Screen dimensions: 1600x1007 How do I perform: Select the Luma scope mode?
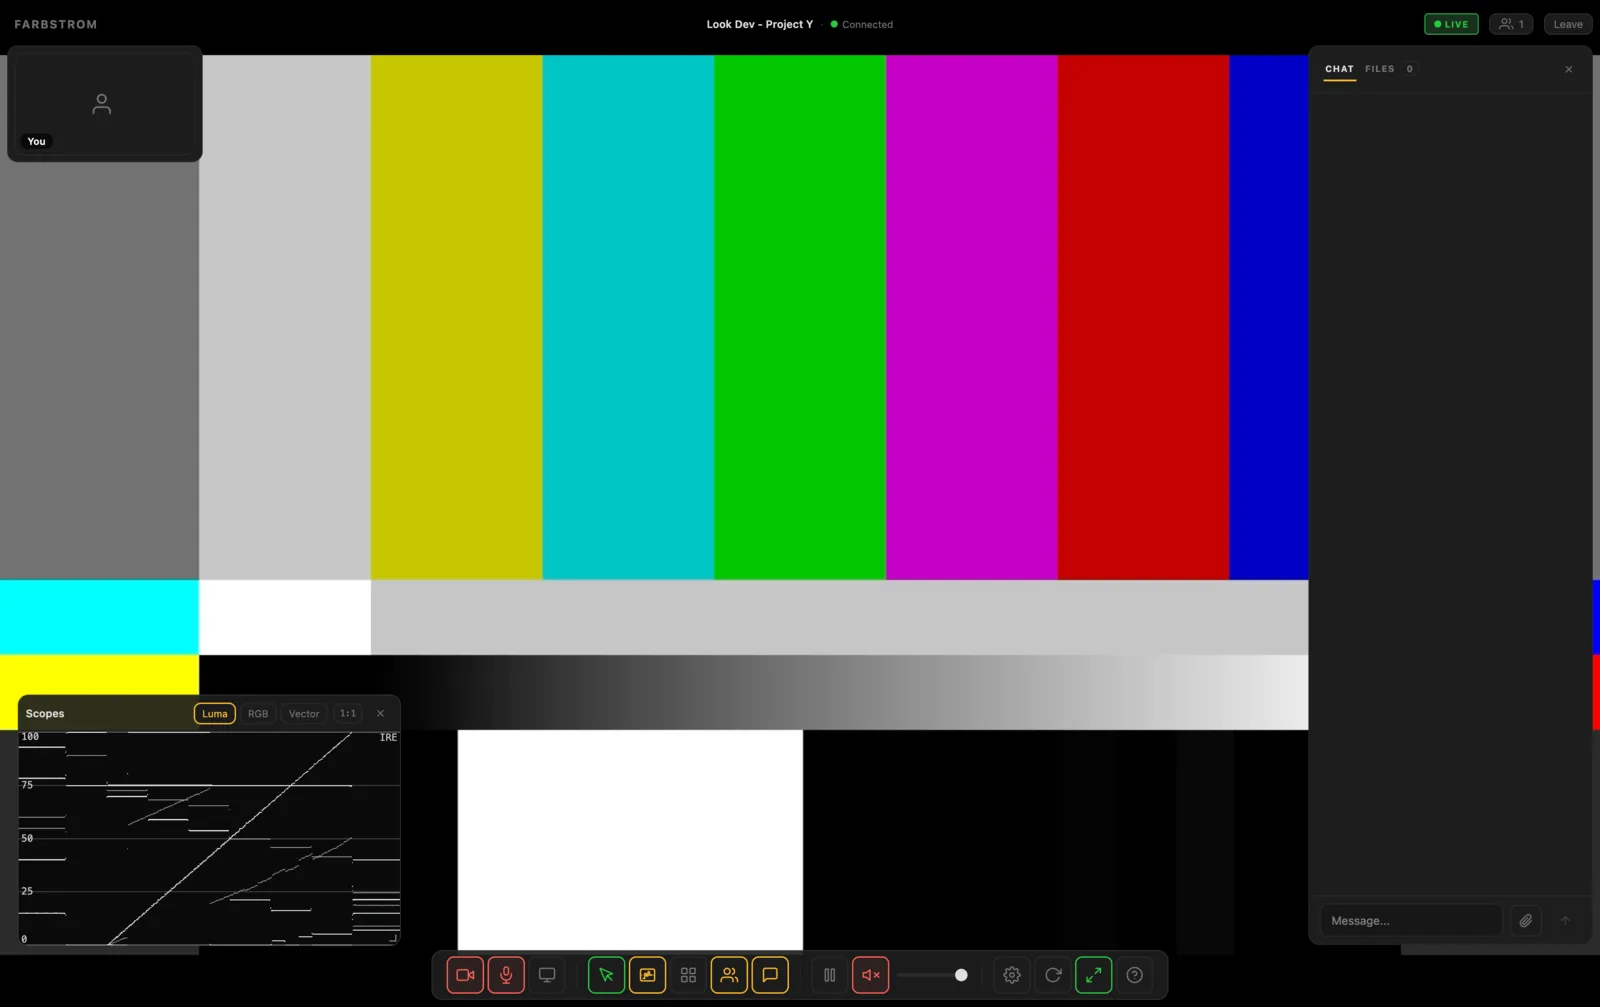coord(215,714)
